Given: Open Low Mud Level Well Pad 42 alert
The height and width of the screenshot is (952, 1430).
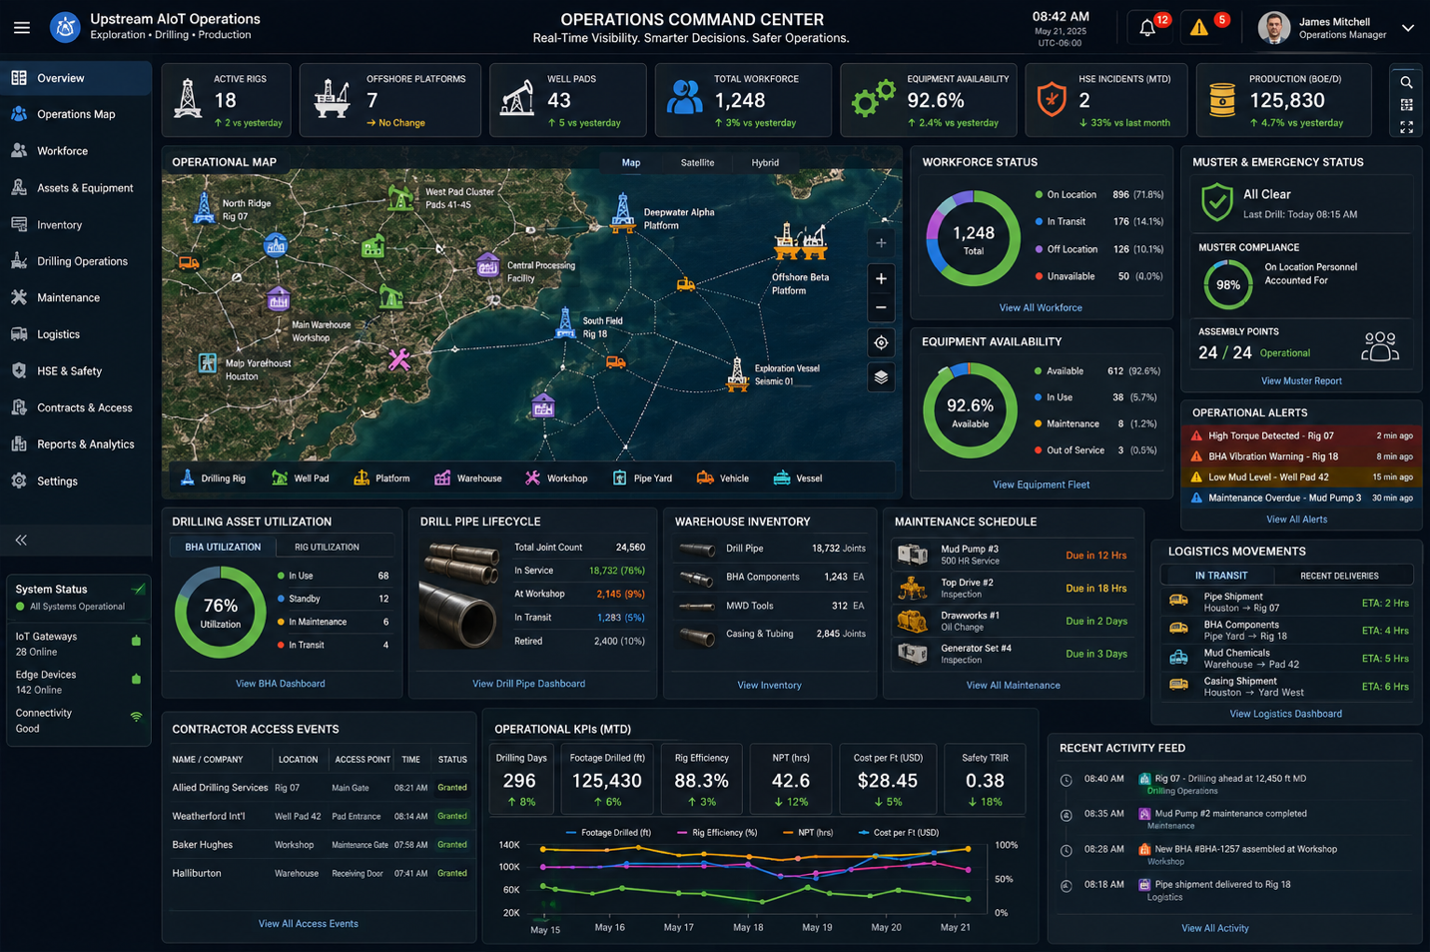Looking at the screenshot, I should coord(1302,477).
